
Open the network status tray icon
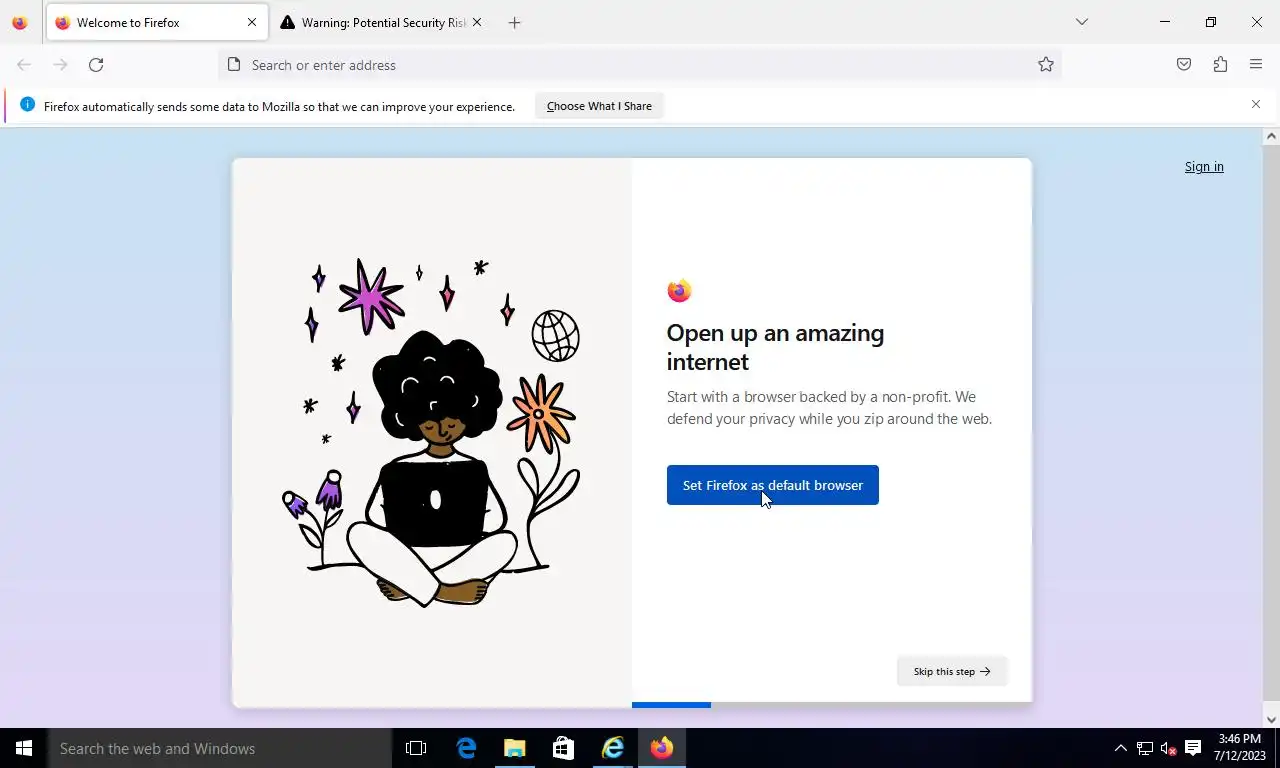pyautogui.click(x=1145, y=748)
